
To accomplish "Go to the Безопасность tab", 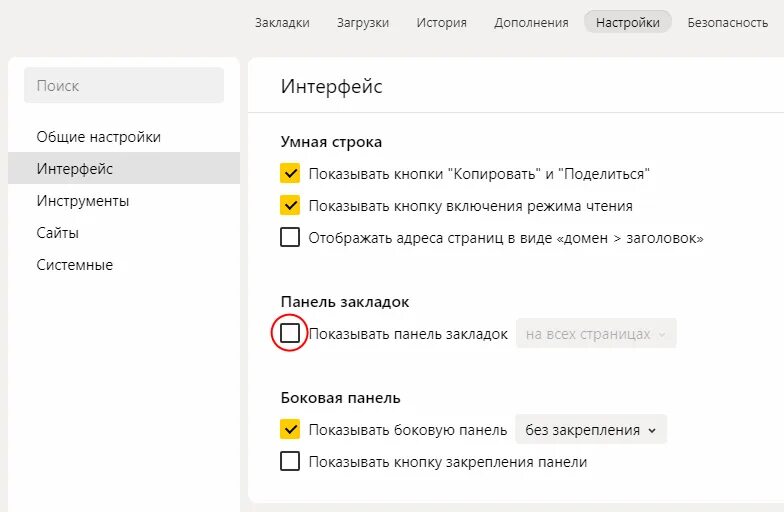I will pyautogui.click(x=728, y=22).
